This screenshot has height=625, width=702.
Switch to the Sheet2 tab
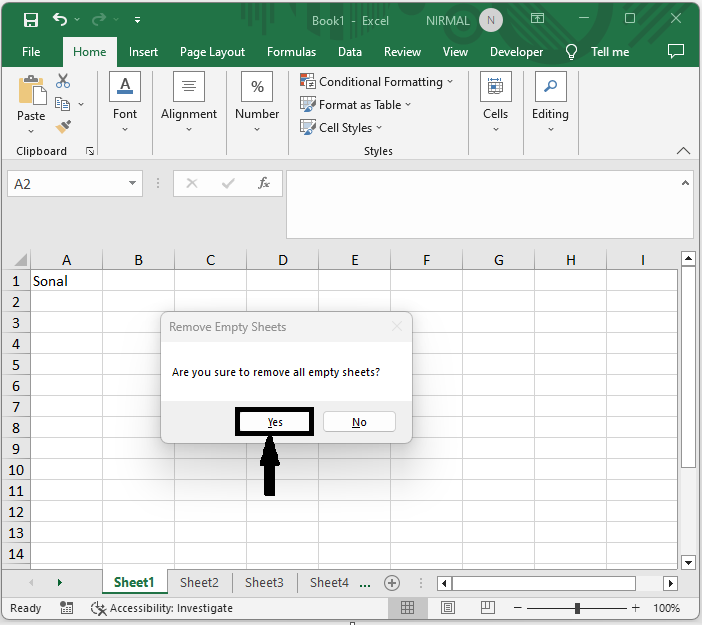click(x=199, y=582)
